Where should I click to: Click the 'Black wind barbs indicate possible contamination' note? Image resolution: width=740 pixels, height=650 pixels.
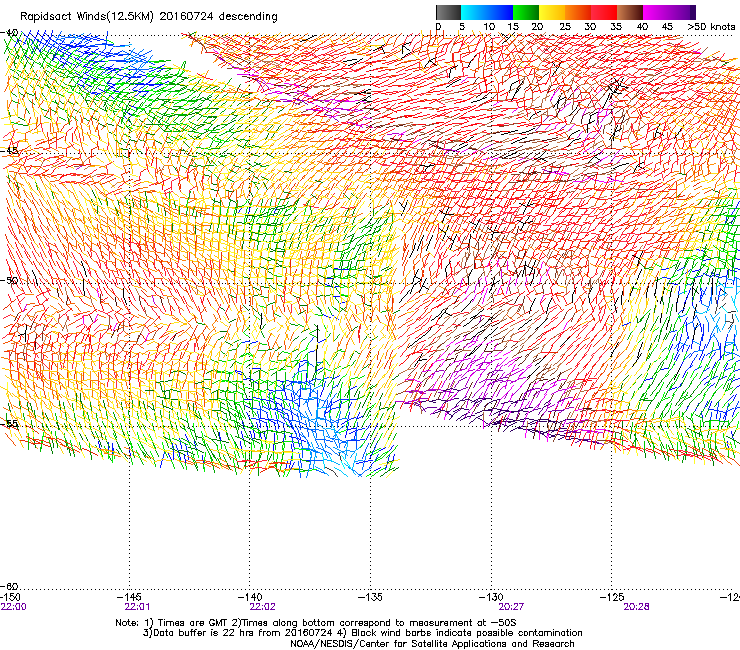coord(467,633)
